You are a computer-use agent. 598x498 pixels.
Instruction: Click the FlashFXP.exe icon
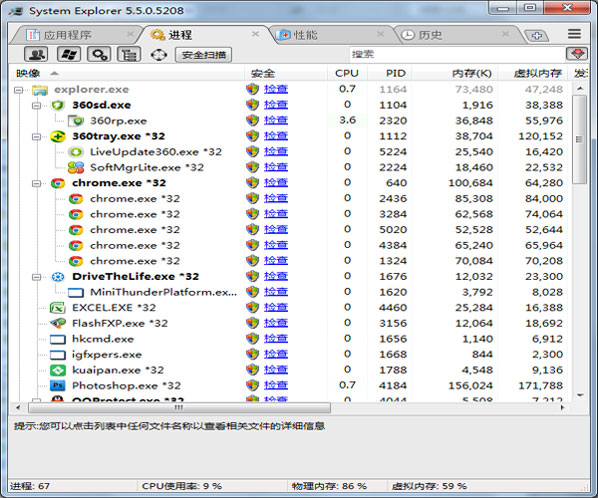[x=58, y=323]
